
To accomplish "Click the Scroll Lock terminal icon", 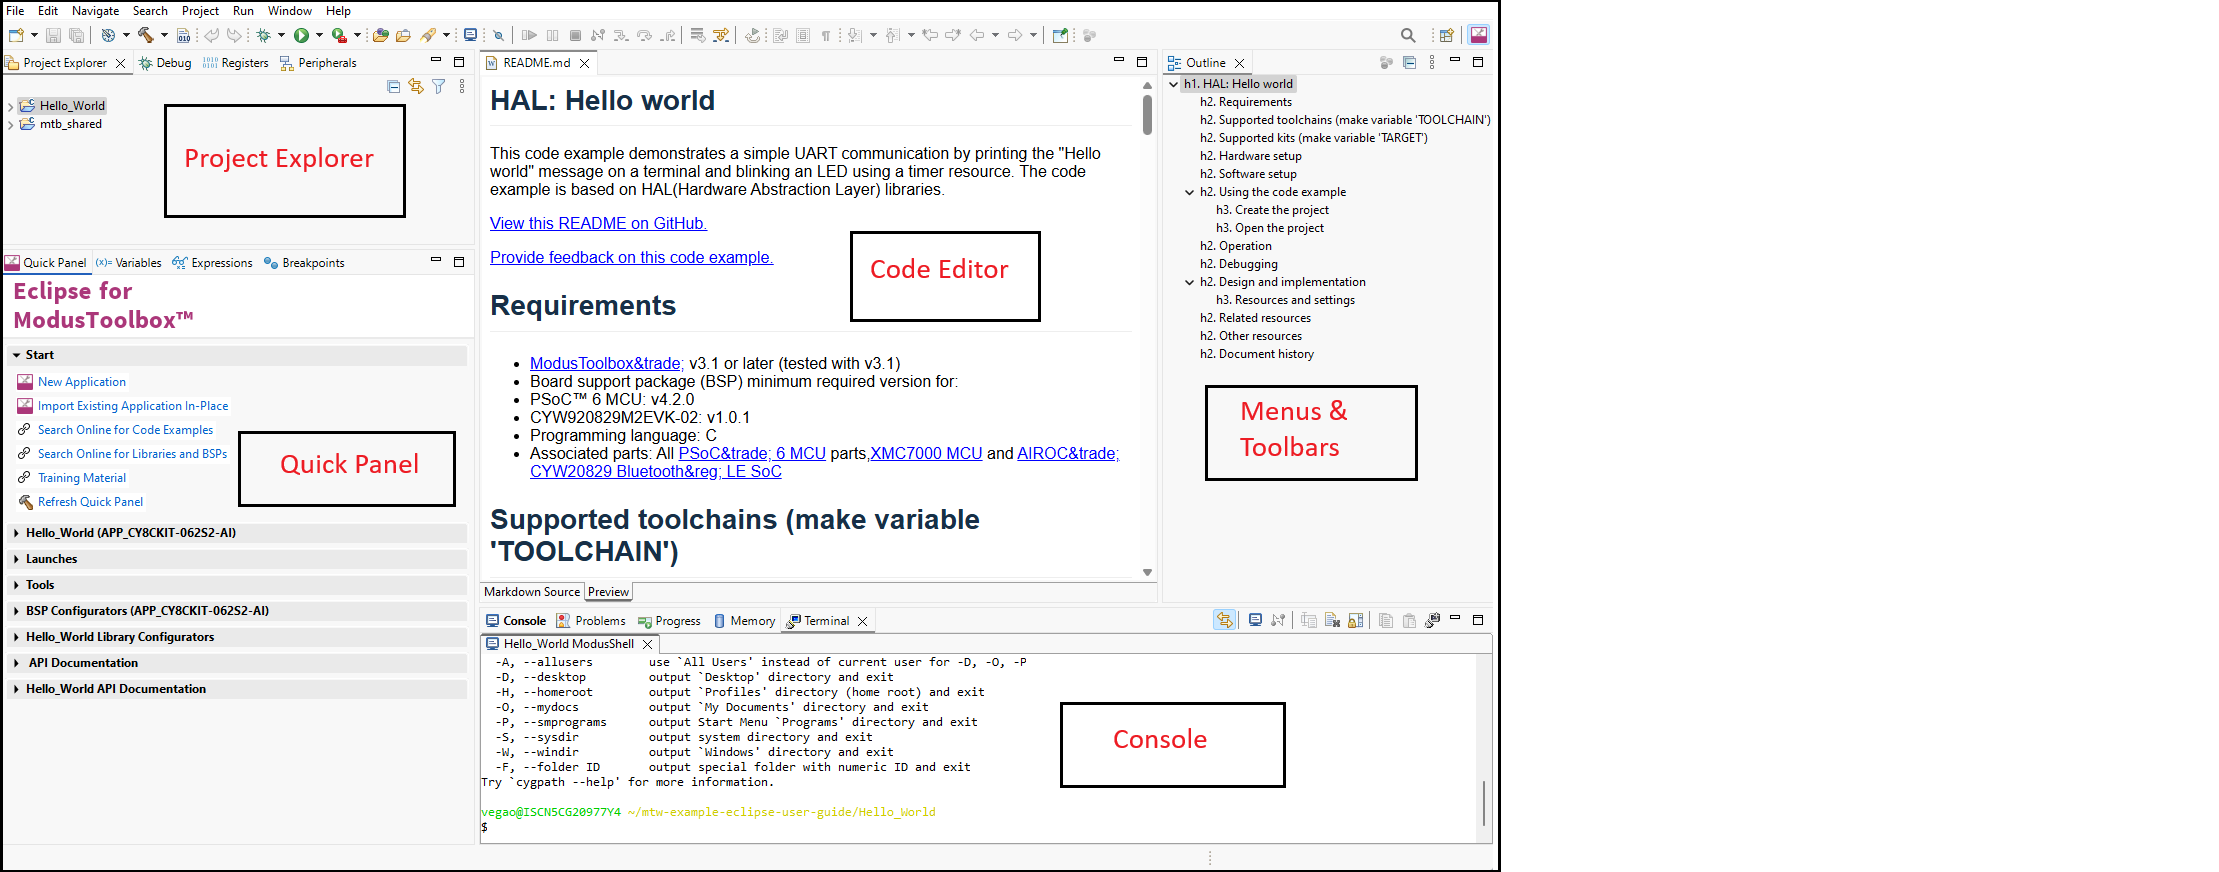I will point(1356,620).
